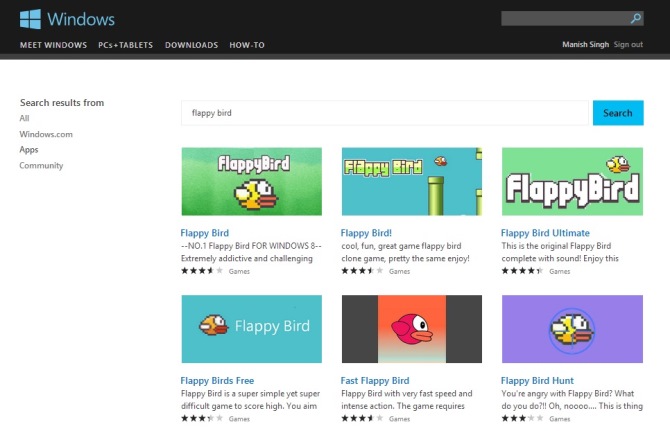The image size is (670, 431).
Task: Open the Flappy Bird Ultimate thumbnail
Action: coord(571,182)
